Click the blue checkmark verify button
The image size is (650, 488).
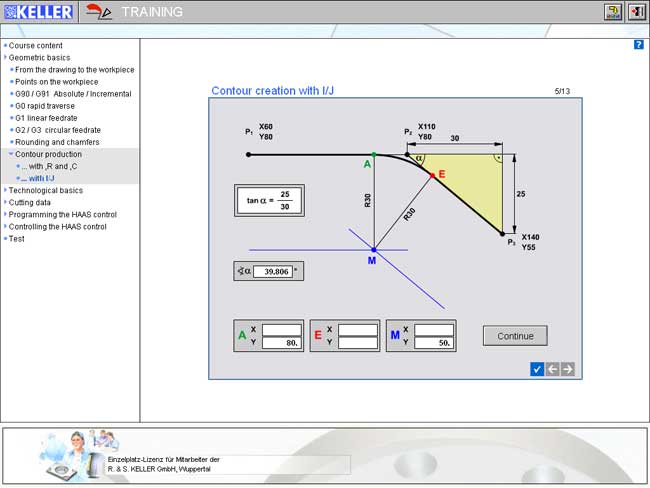pos(537,369)
